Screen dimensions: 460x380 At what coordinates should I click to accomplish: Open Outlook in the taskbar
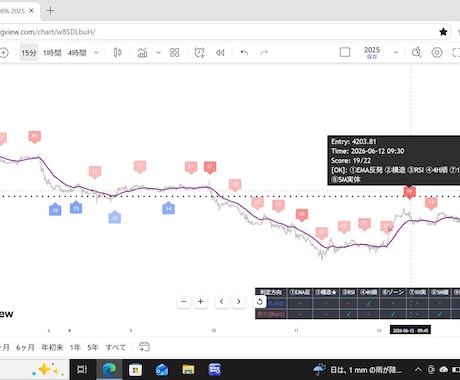162,369
